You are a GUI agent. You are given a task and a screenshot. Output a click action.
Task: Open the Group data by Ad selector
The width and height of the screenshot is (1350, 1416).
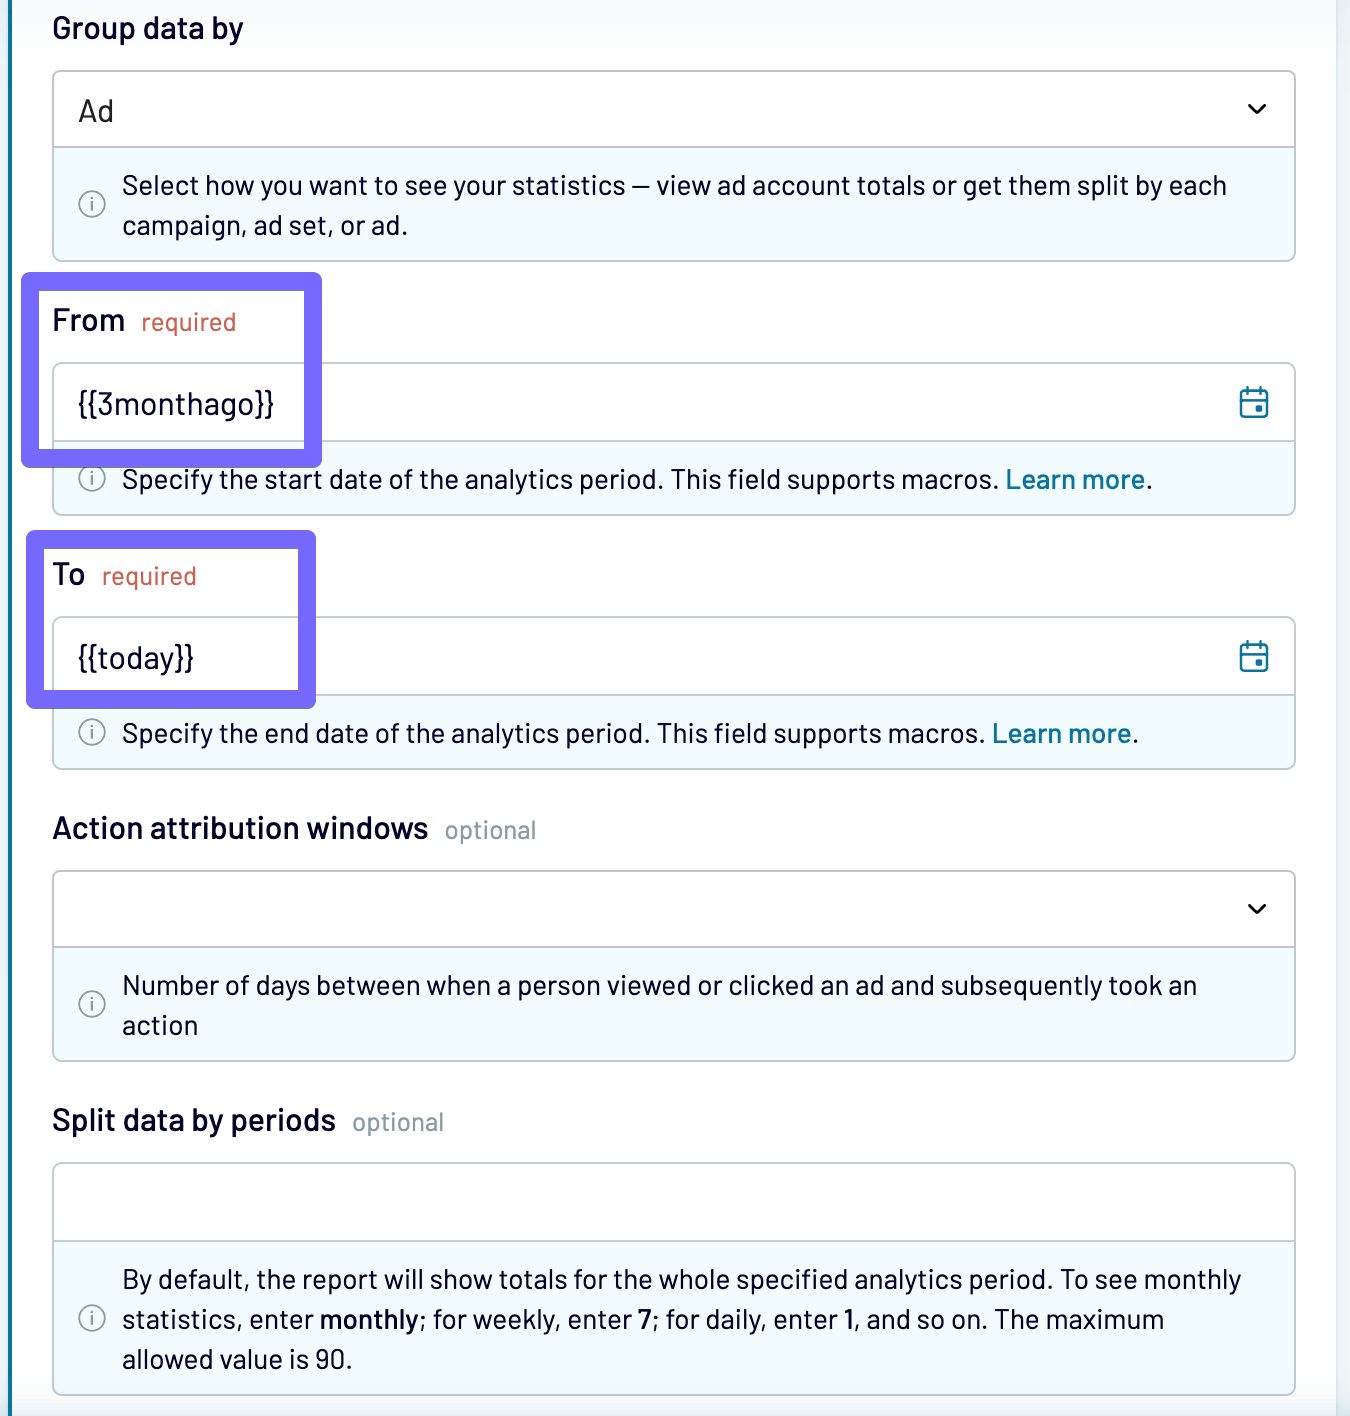(x=673, y=110)
